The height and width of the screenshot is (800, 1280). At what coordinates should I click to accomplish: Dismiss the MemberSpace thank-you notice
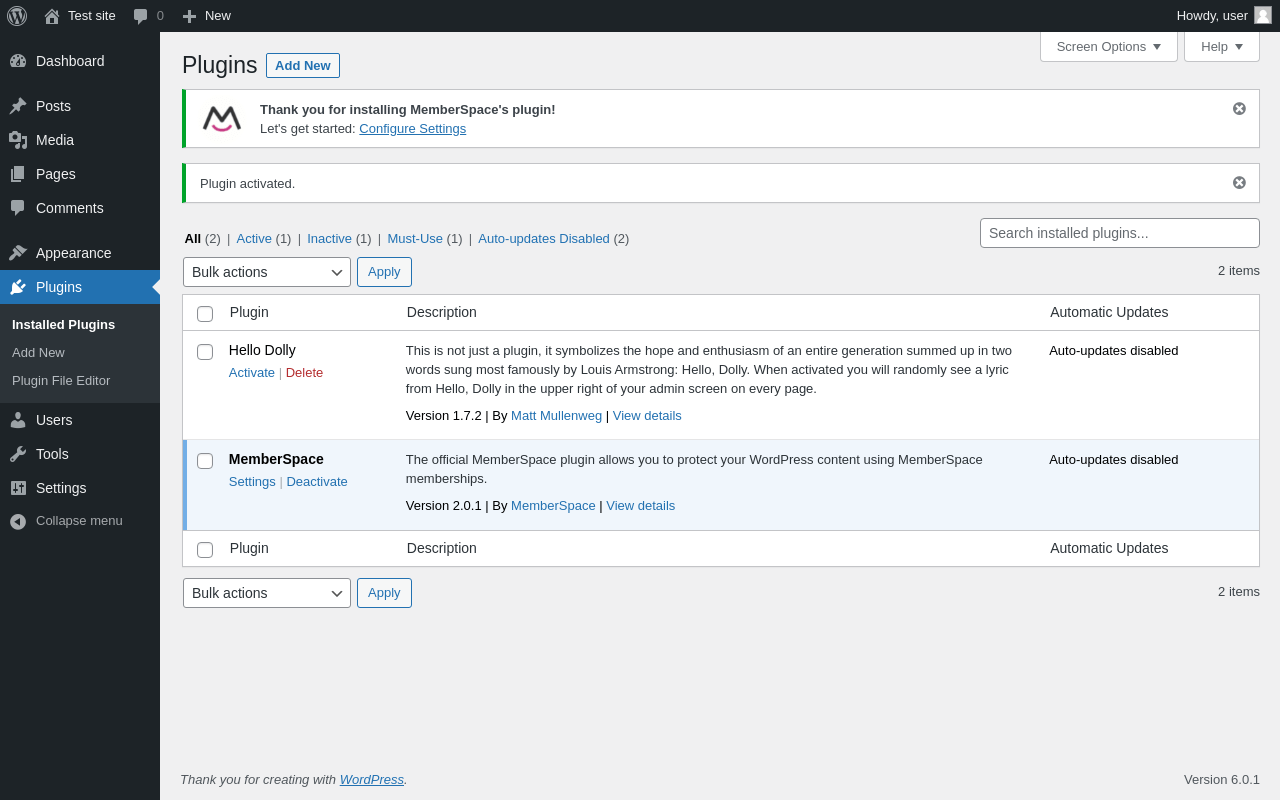[1239, 109]
